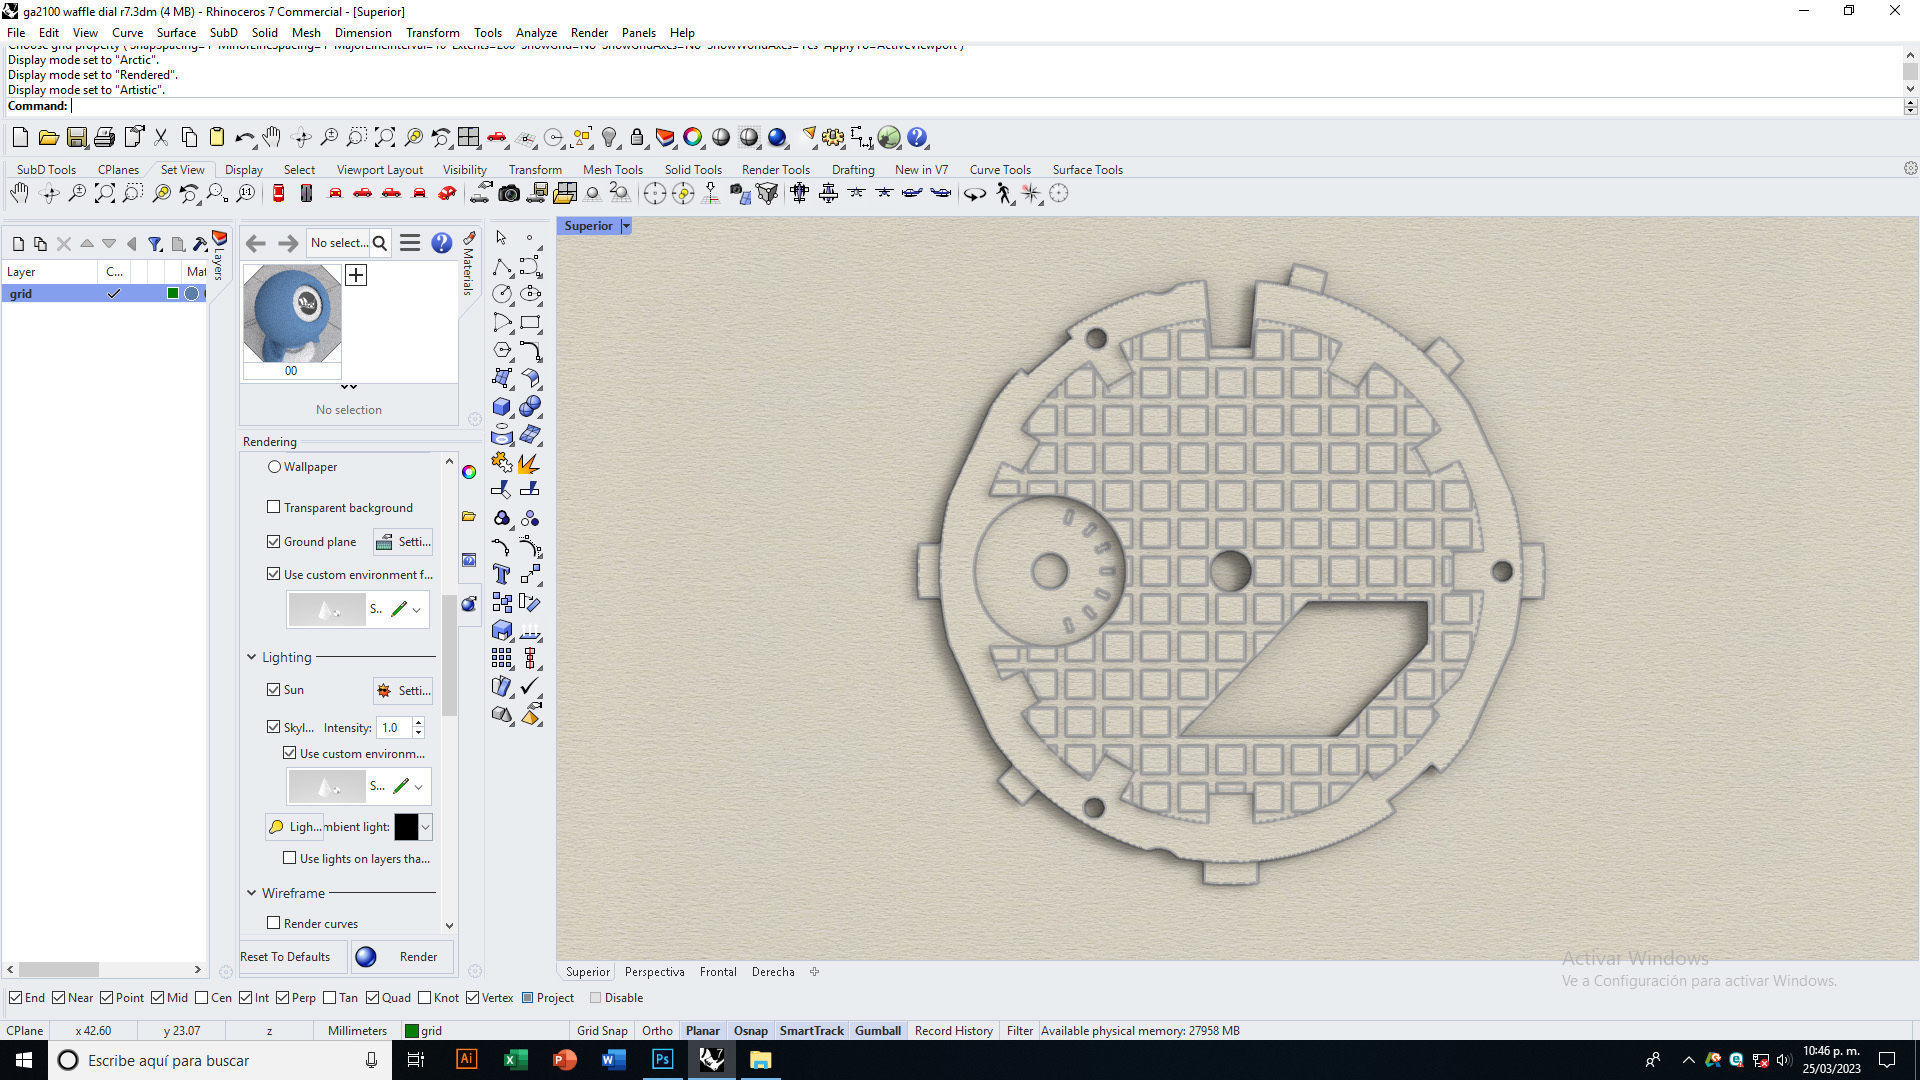Open the ambient light color dropdown
The height and width of the screenshot is (1080, 1920).
pos(426,827)
